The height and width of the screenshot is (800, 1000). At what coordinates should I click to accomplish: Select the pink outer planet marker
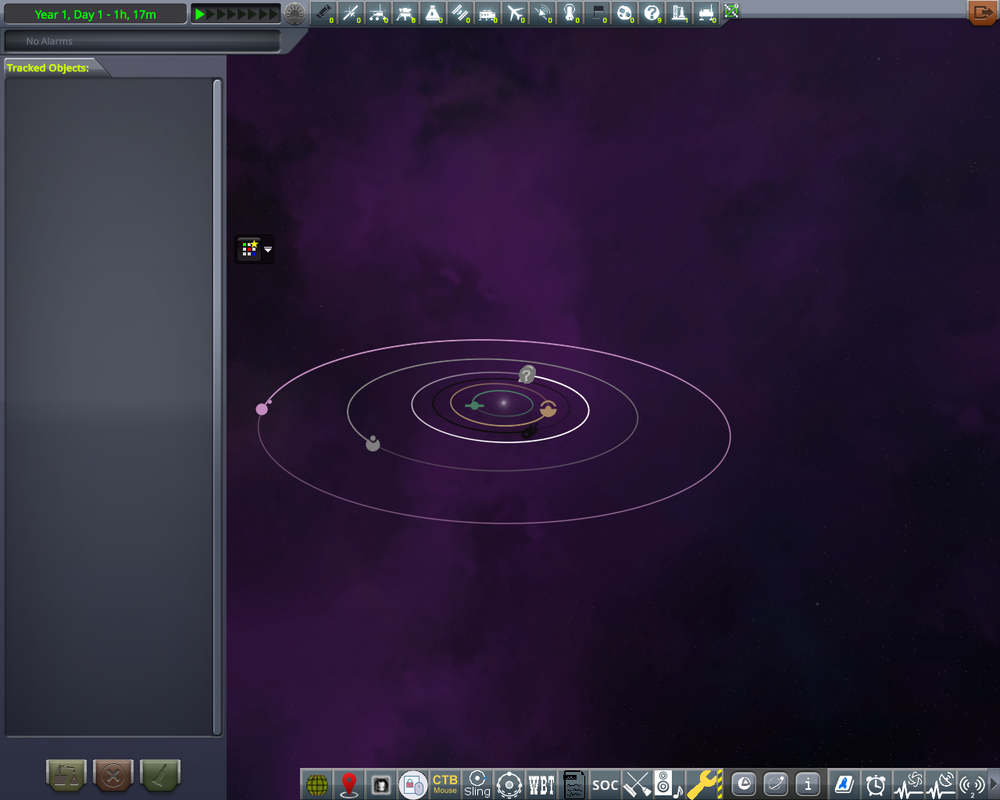(261, 409)
